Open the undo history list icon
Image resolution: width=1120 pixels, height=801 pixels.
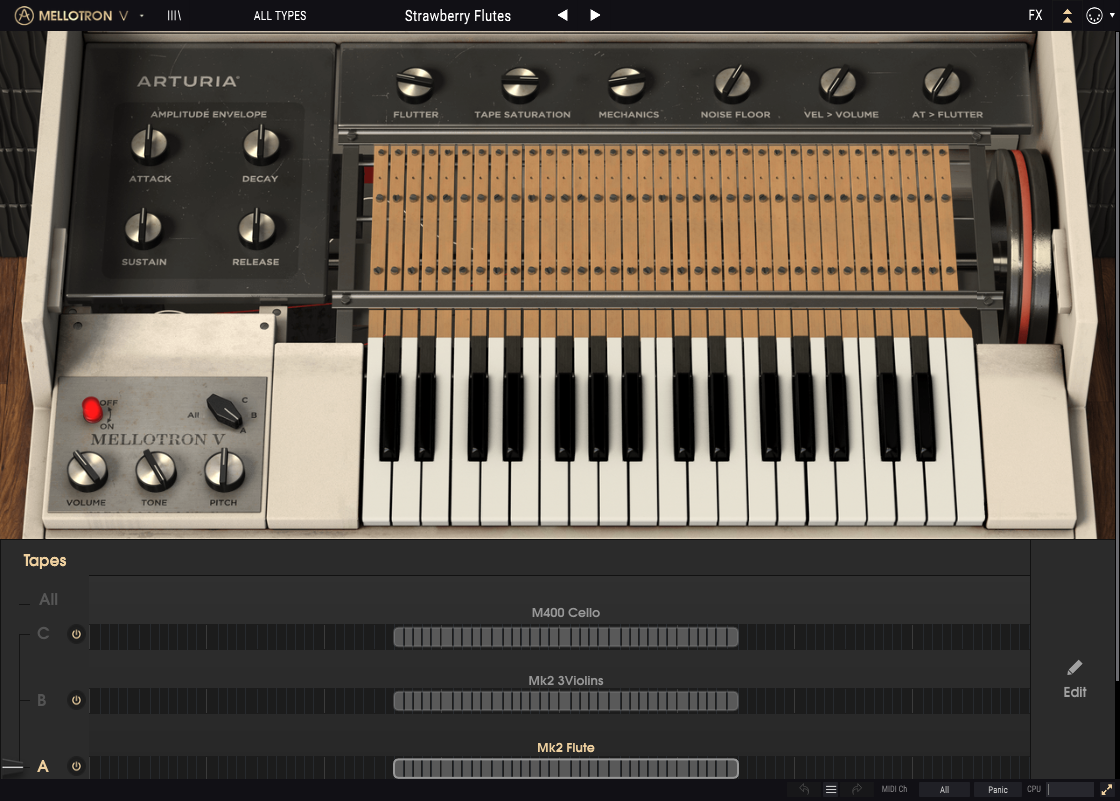point(832,788)
